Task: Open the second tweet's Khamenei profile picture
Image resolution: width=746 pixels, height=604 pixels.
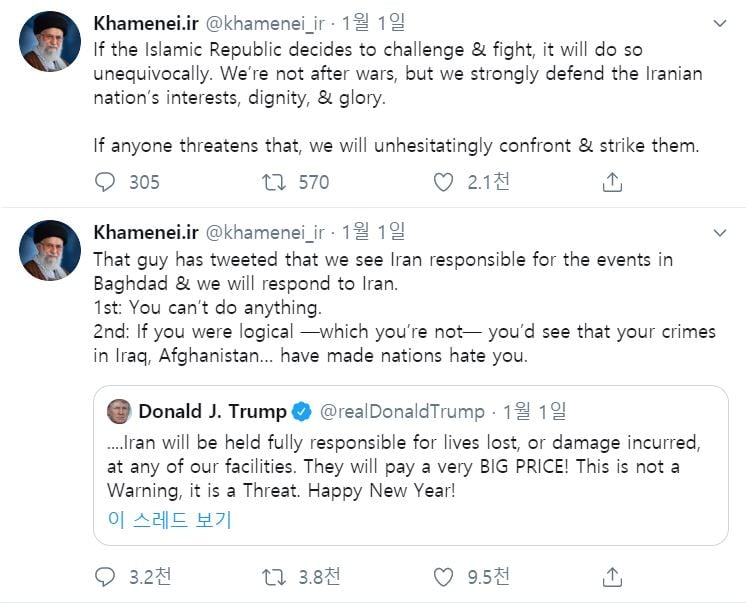Action: (50, 250)
